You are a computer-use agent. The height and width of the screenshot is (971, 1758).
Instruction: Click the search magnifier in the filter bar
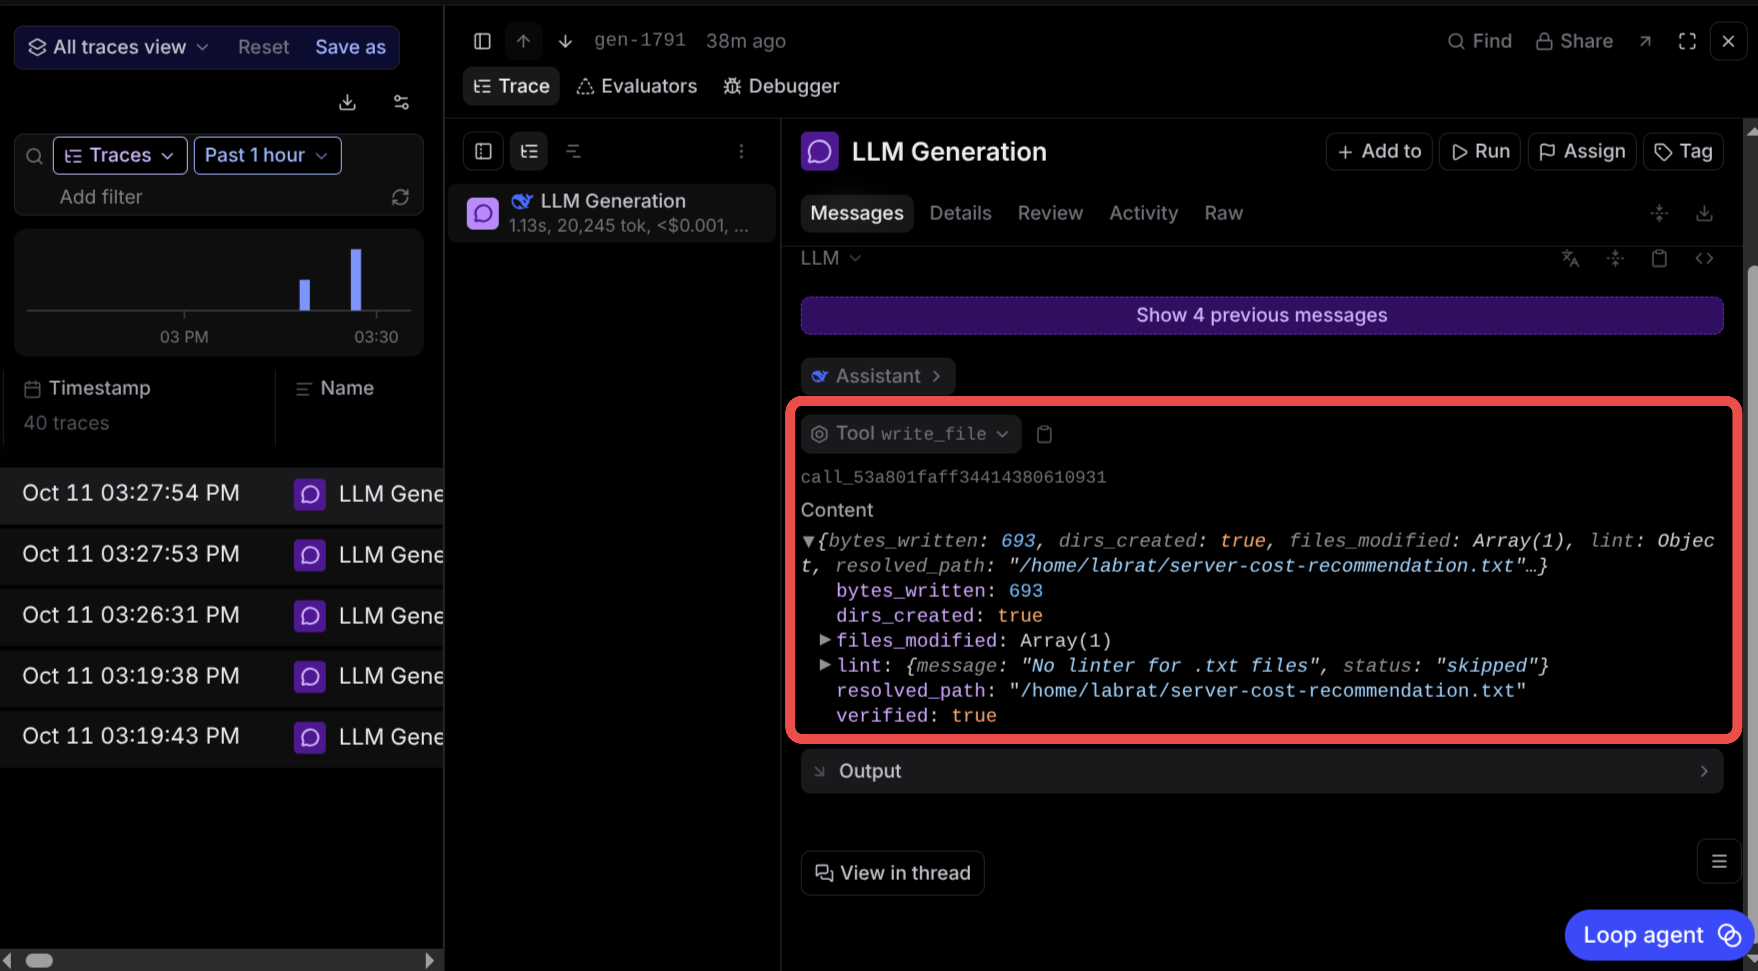coord(34,156)
